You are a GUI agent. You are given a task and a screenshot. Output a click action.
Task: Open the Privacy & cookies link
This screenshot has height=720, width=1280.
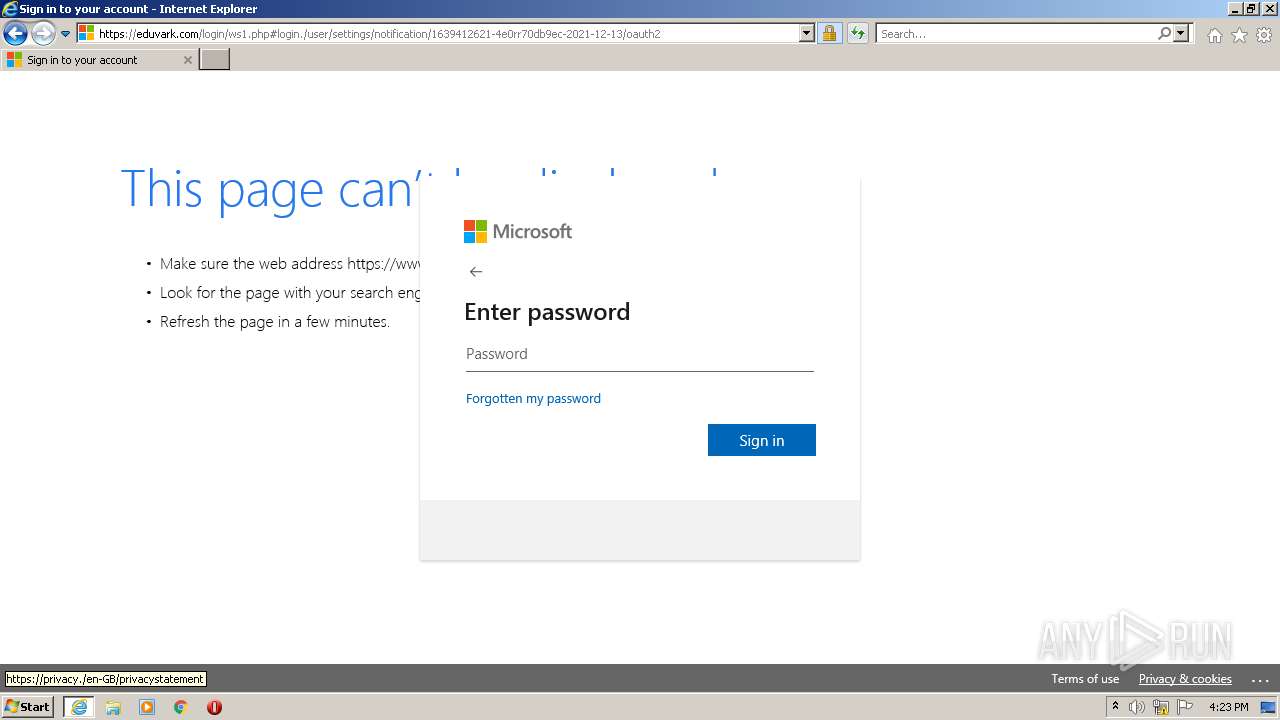(x=1185, y=679)
